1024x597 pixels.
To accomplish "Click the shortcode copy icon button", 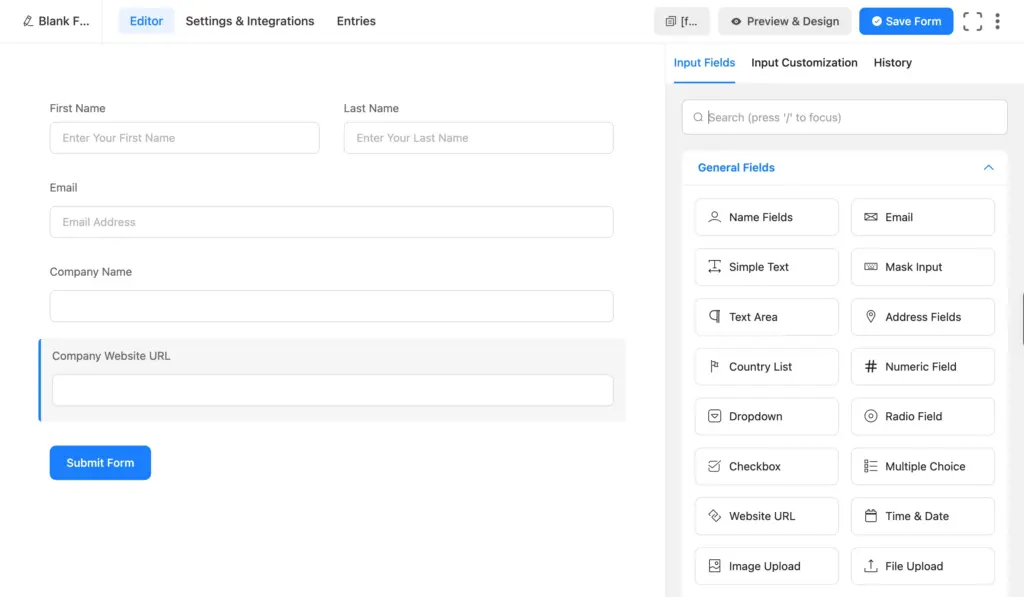I will coord(682,21).
